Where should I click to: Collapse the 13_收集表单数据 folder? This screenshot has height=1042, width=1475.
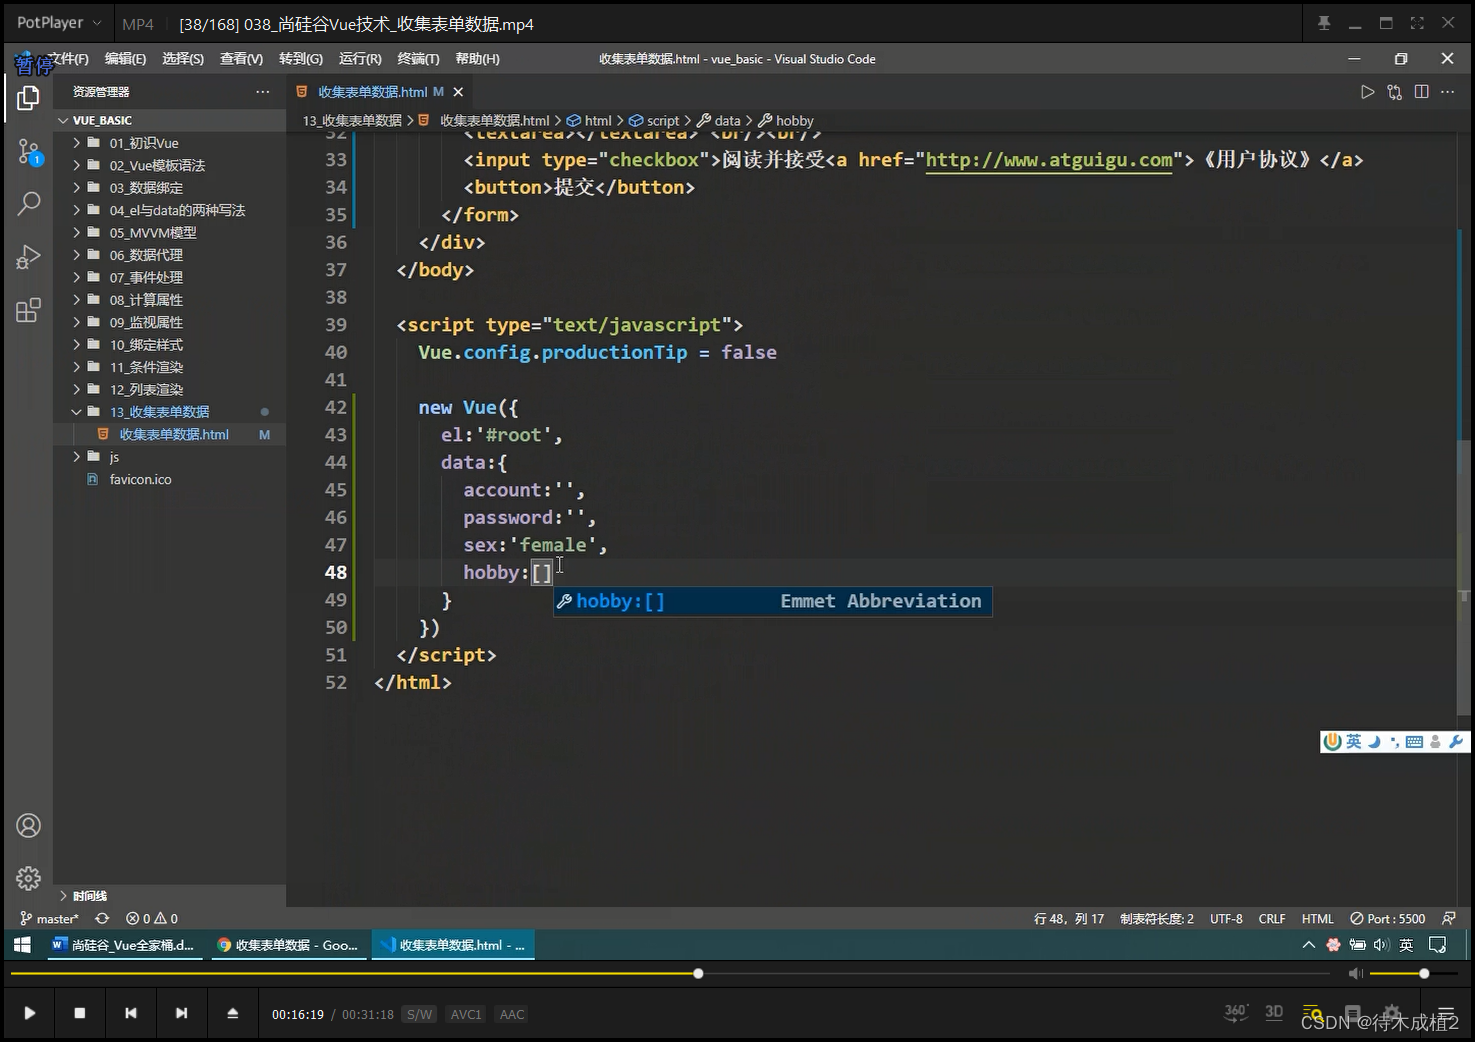point(76,411)
